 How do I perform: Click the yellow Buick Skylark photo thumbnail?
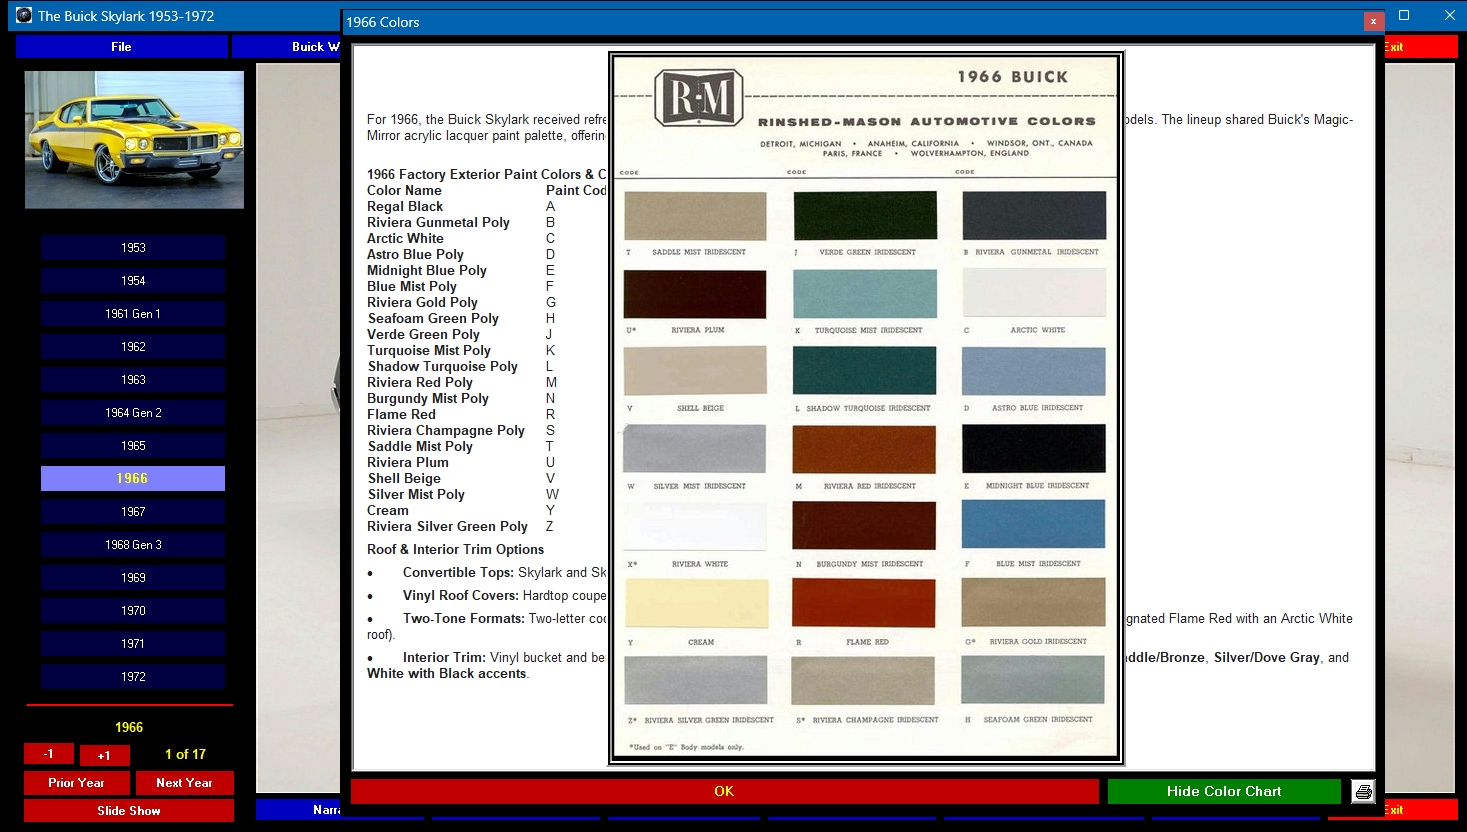pos(134,139)
